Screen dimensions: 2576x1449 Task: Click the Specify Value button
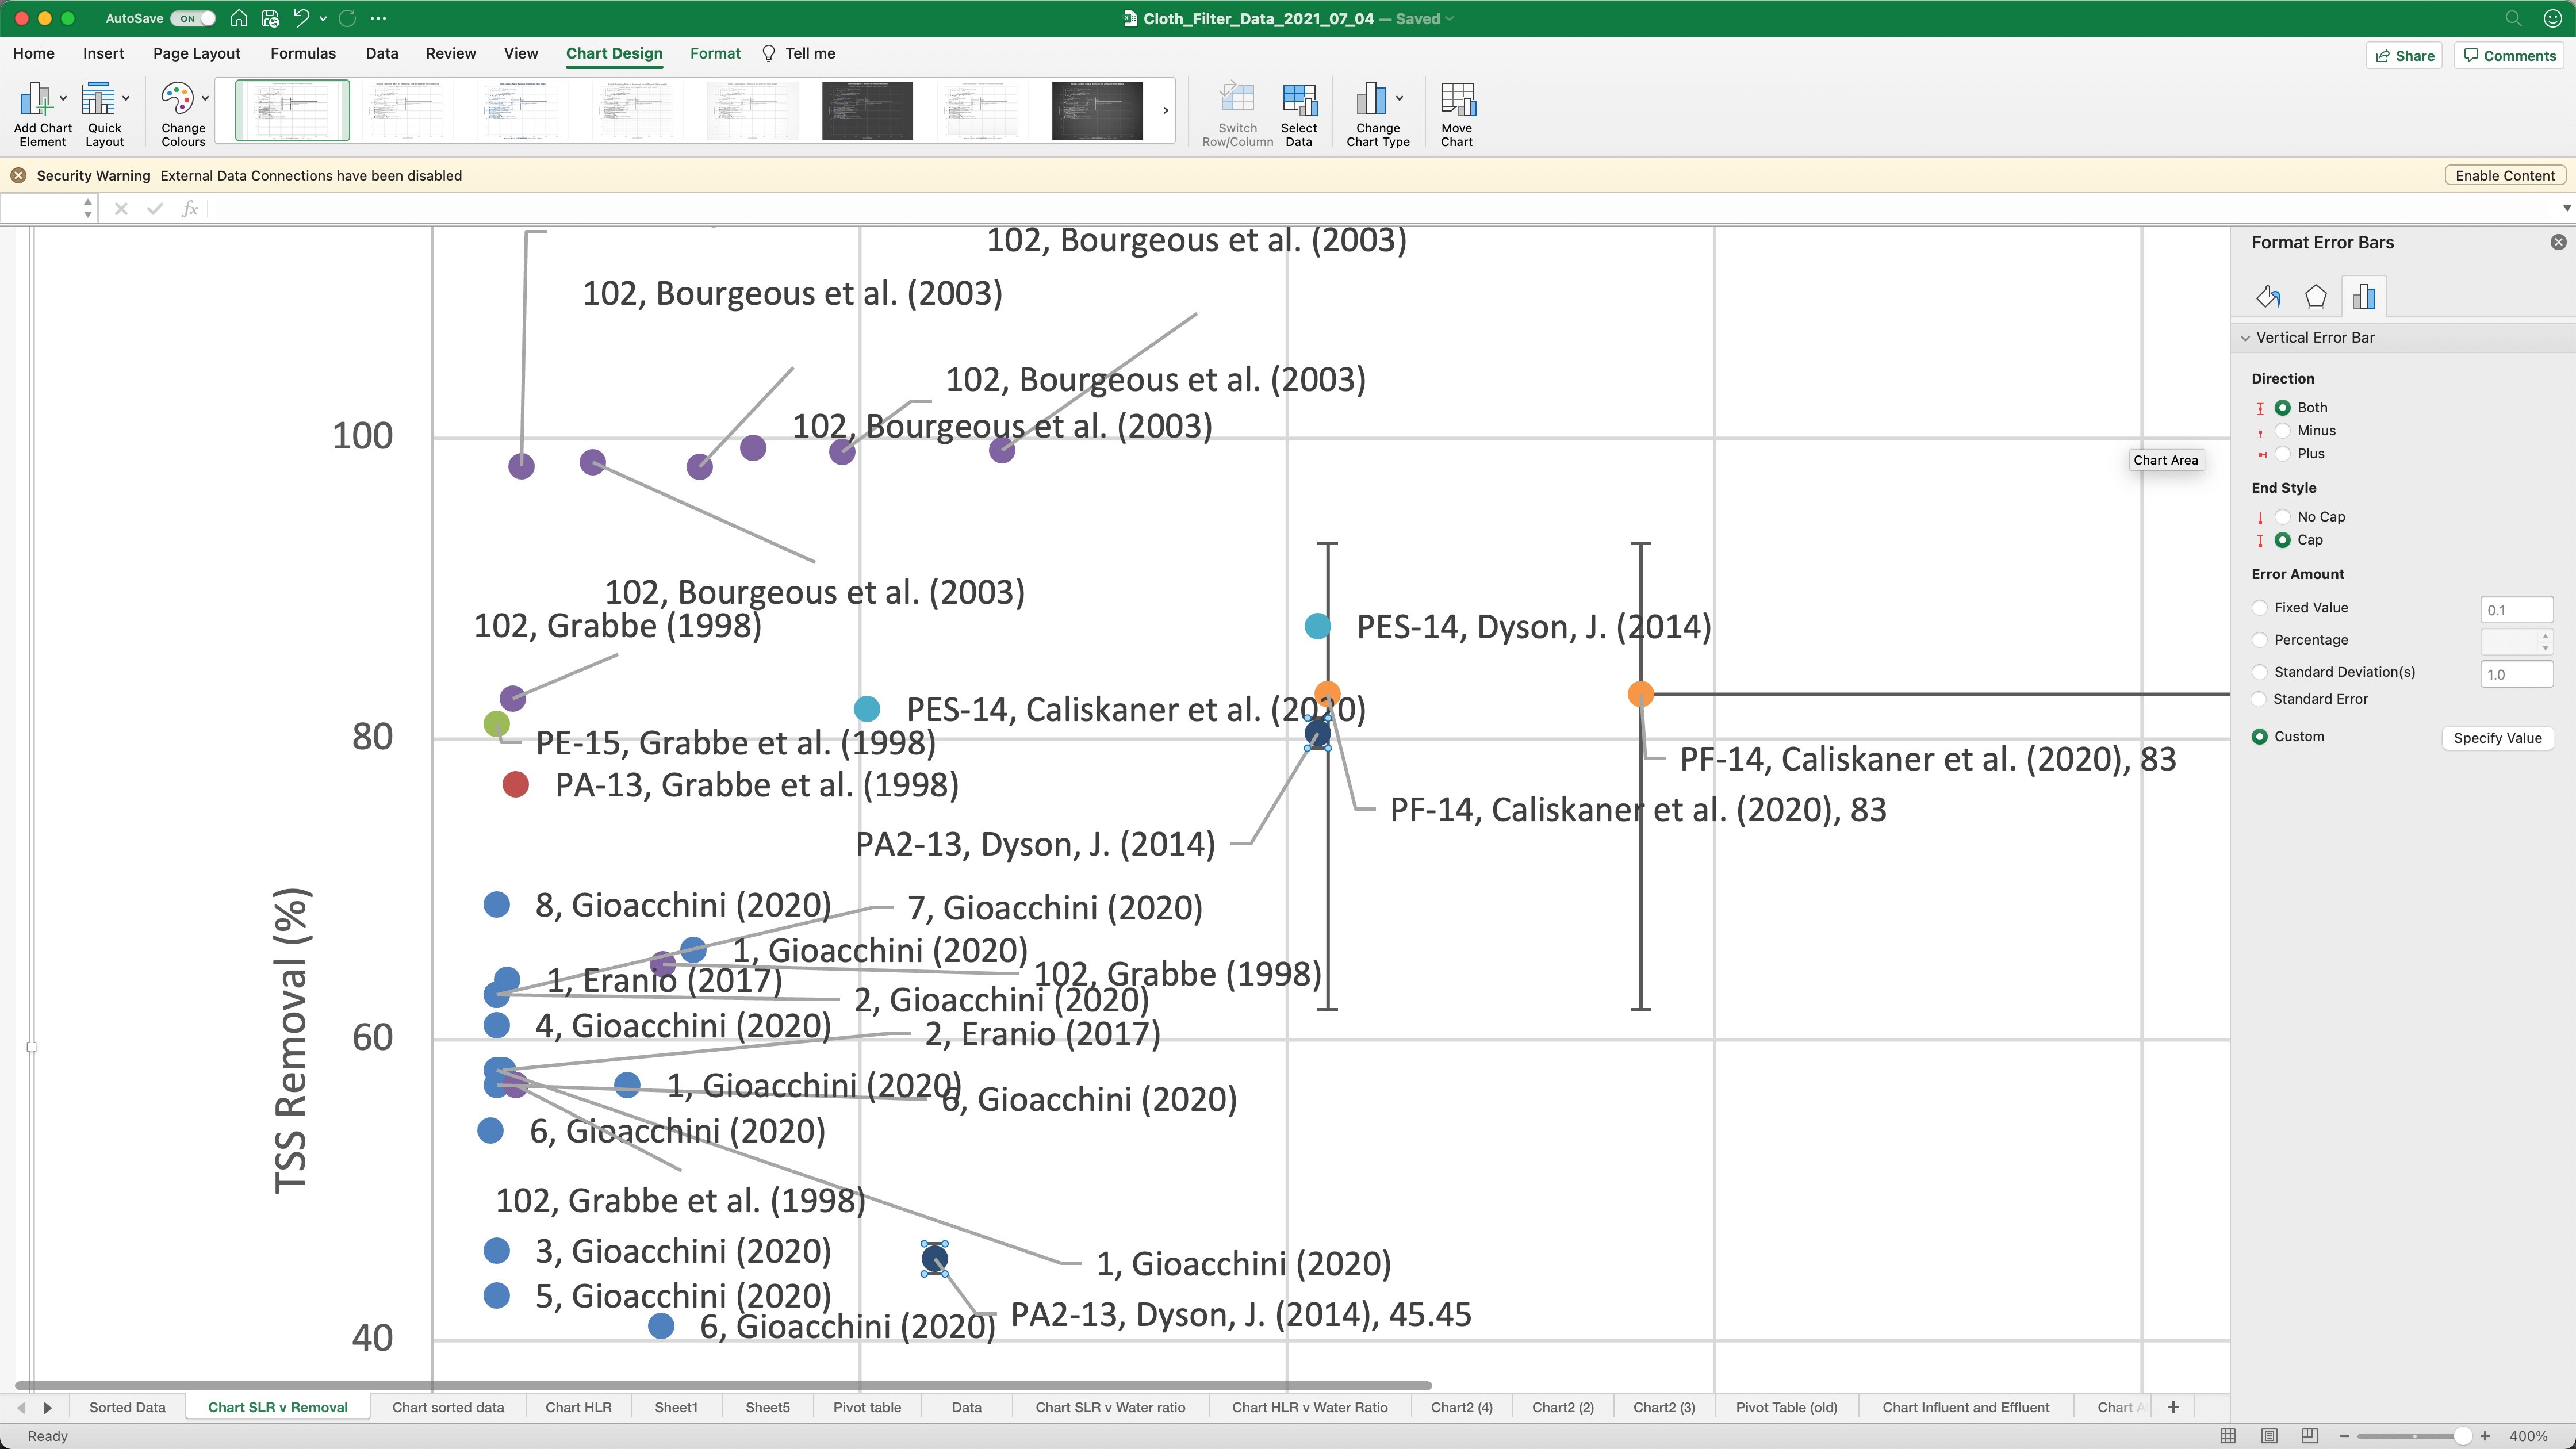(2497, 738)
